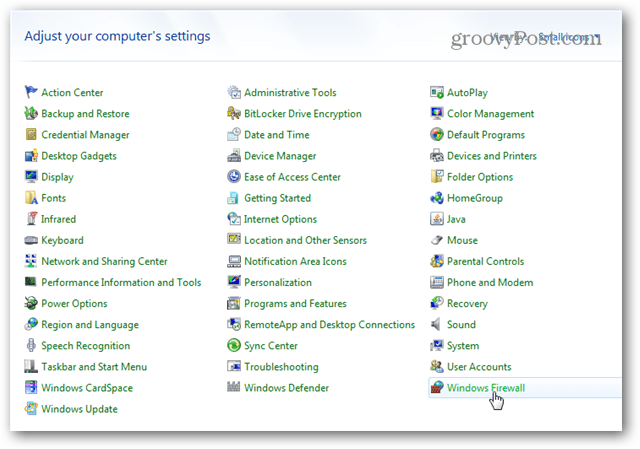
Task: Open the Credential Manager safe icon
Action: tap(31, 134)
